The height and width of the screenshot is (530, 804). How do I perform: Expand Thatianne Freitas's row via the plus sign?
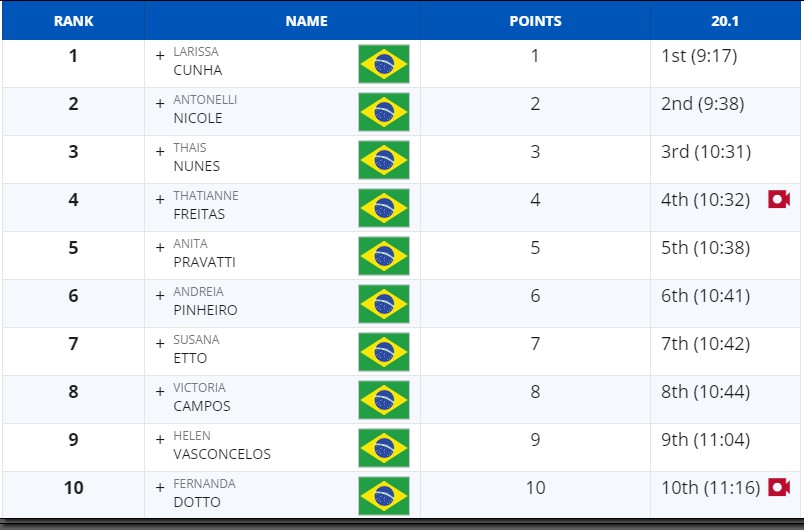160,199
